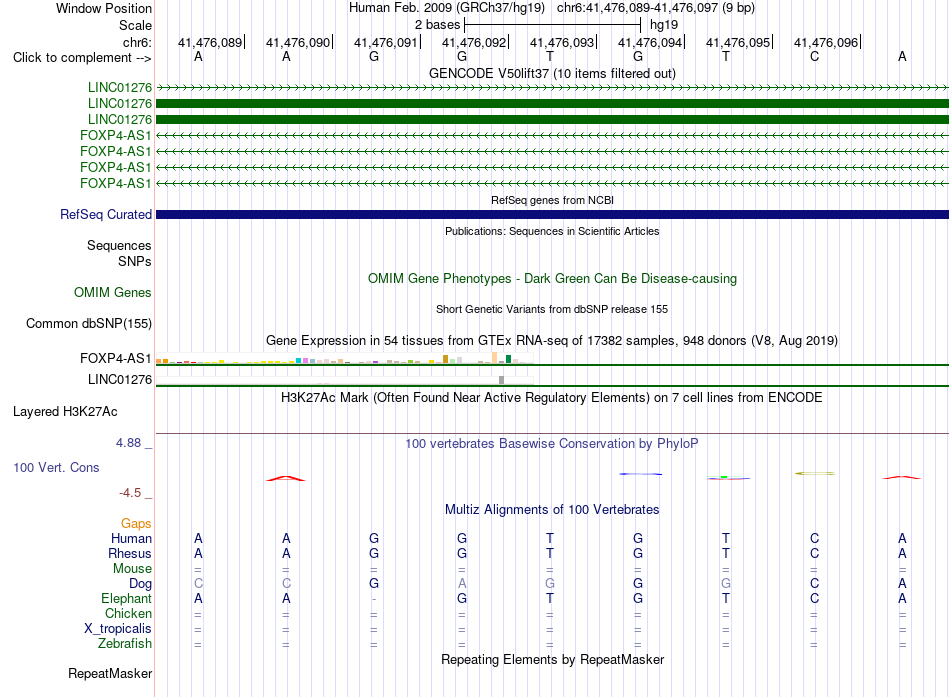Click the '2 bases' scale bar
Viewport: 950px width, 697px height.
point(552,25)
